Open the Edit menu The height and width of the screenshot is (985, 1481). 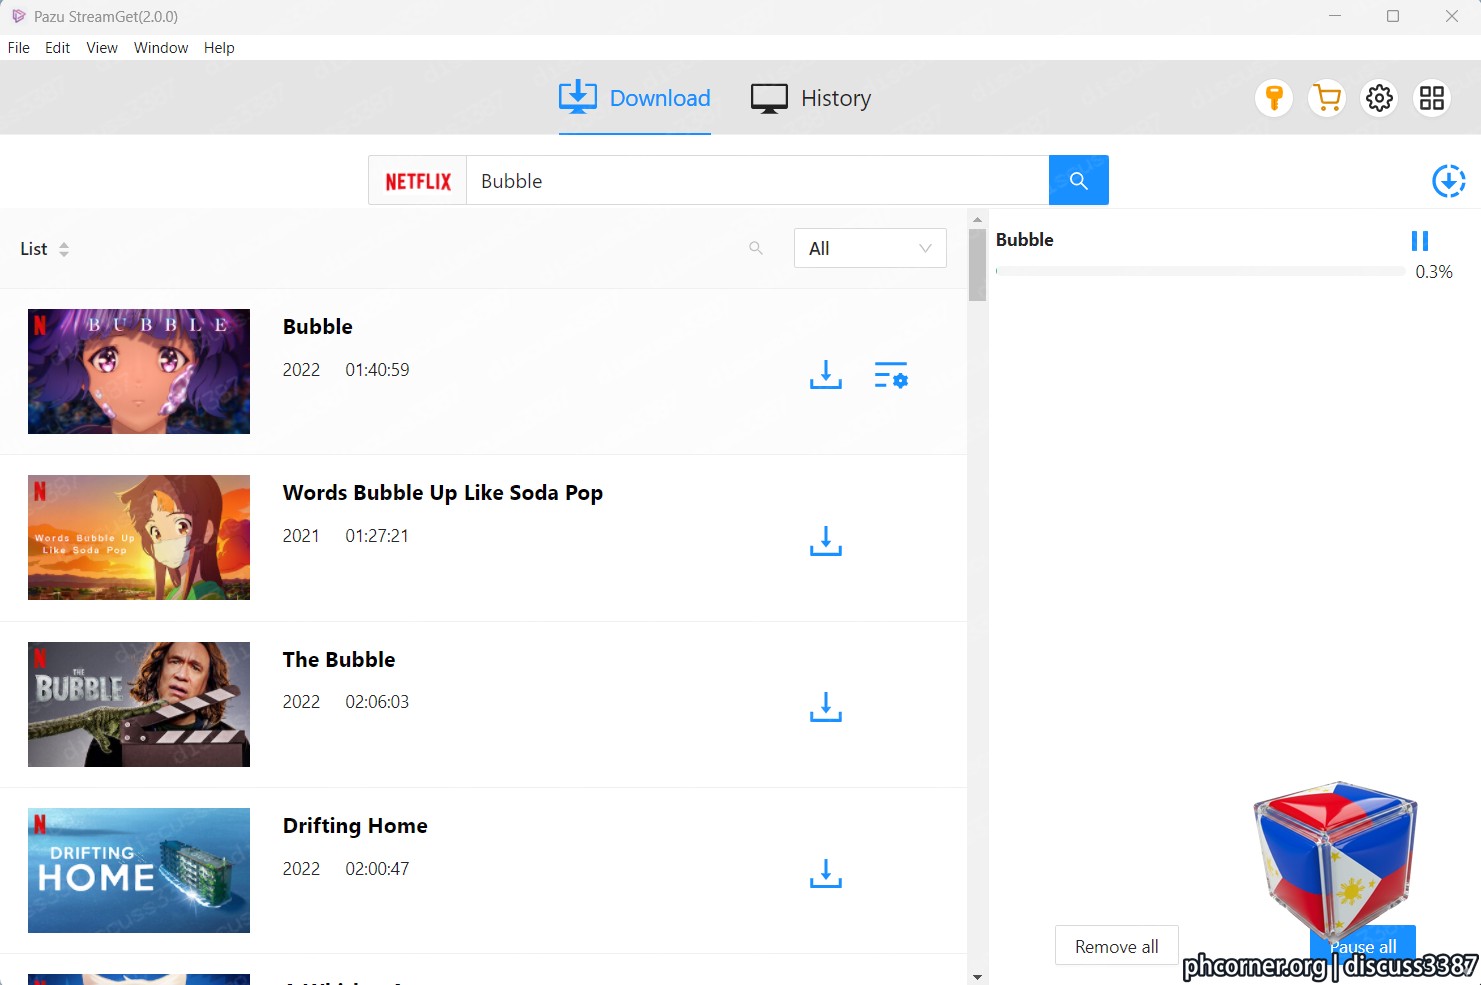(57, 48)
